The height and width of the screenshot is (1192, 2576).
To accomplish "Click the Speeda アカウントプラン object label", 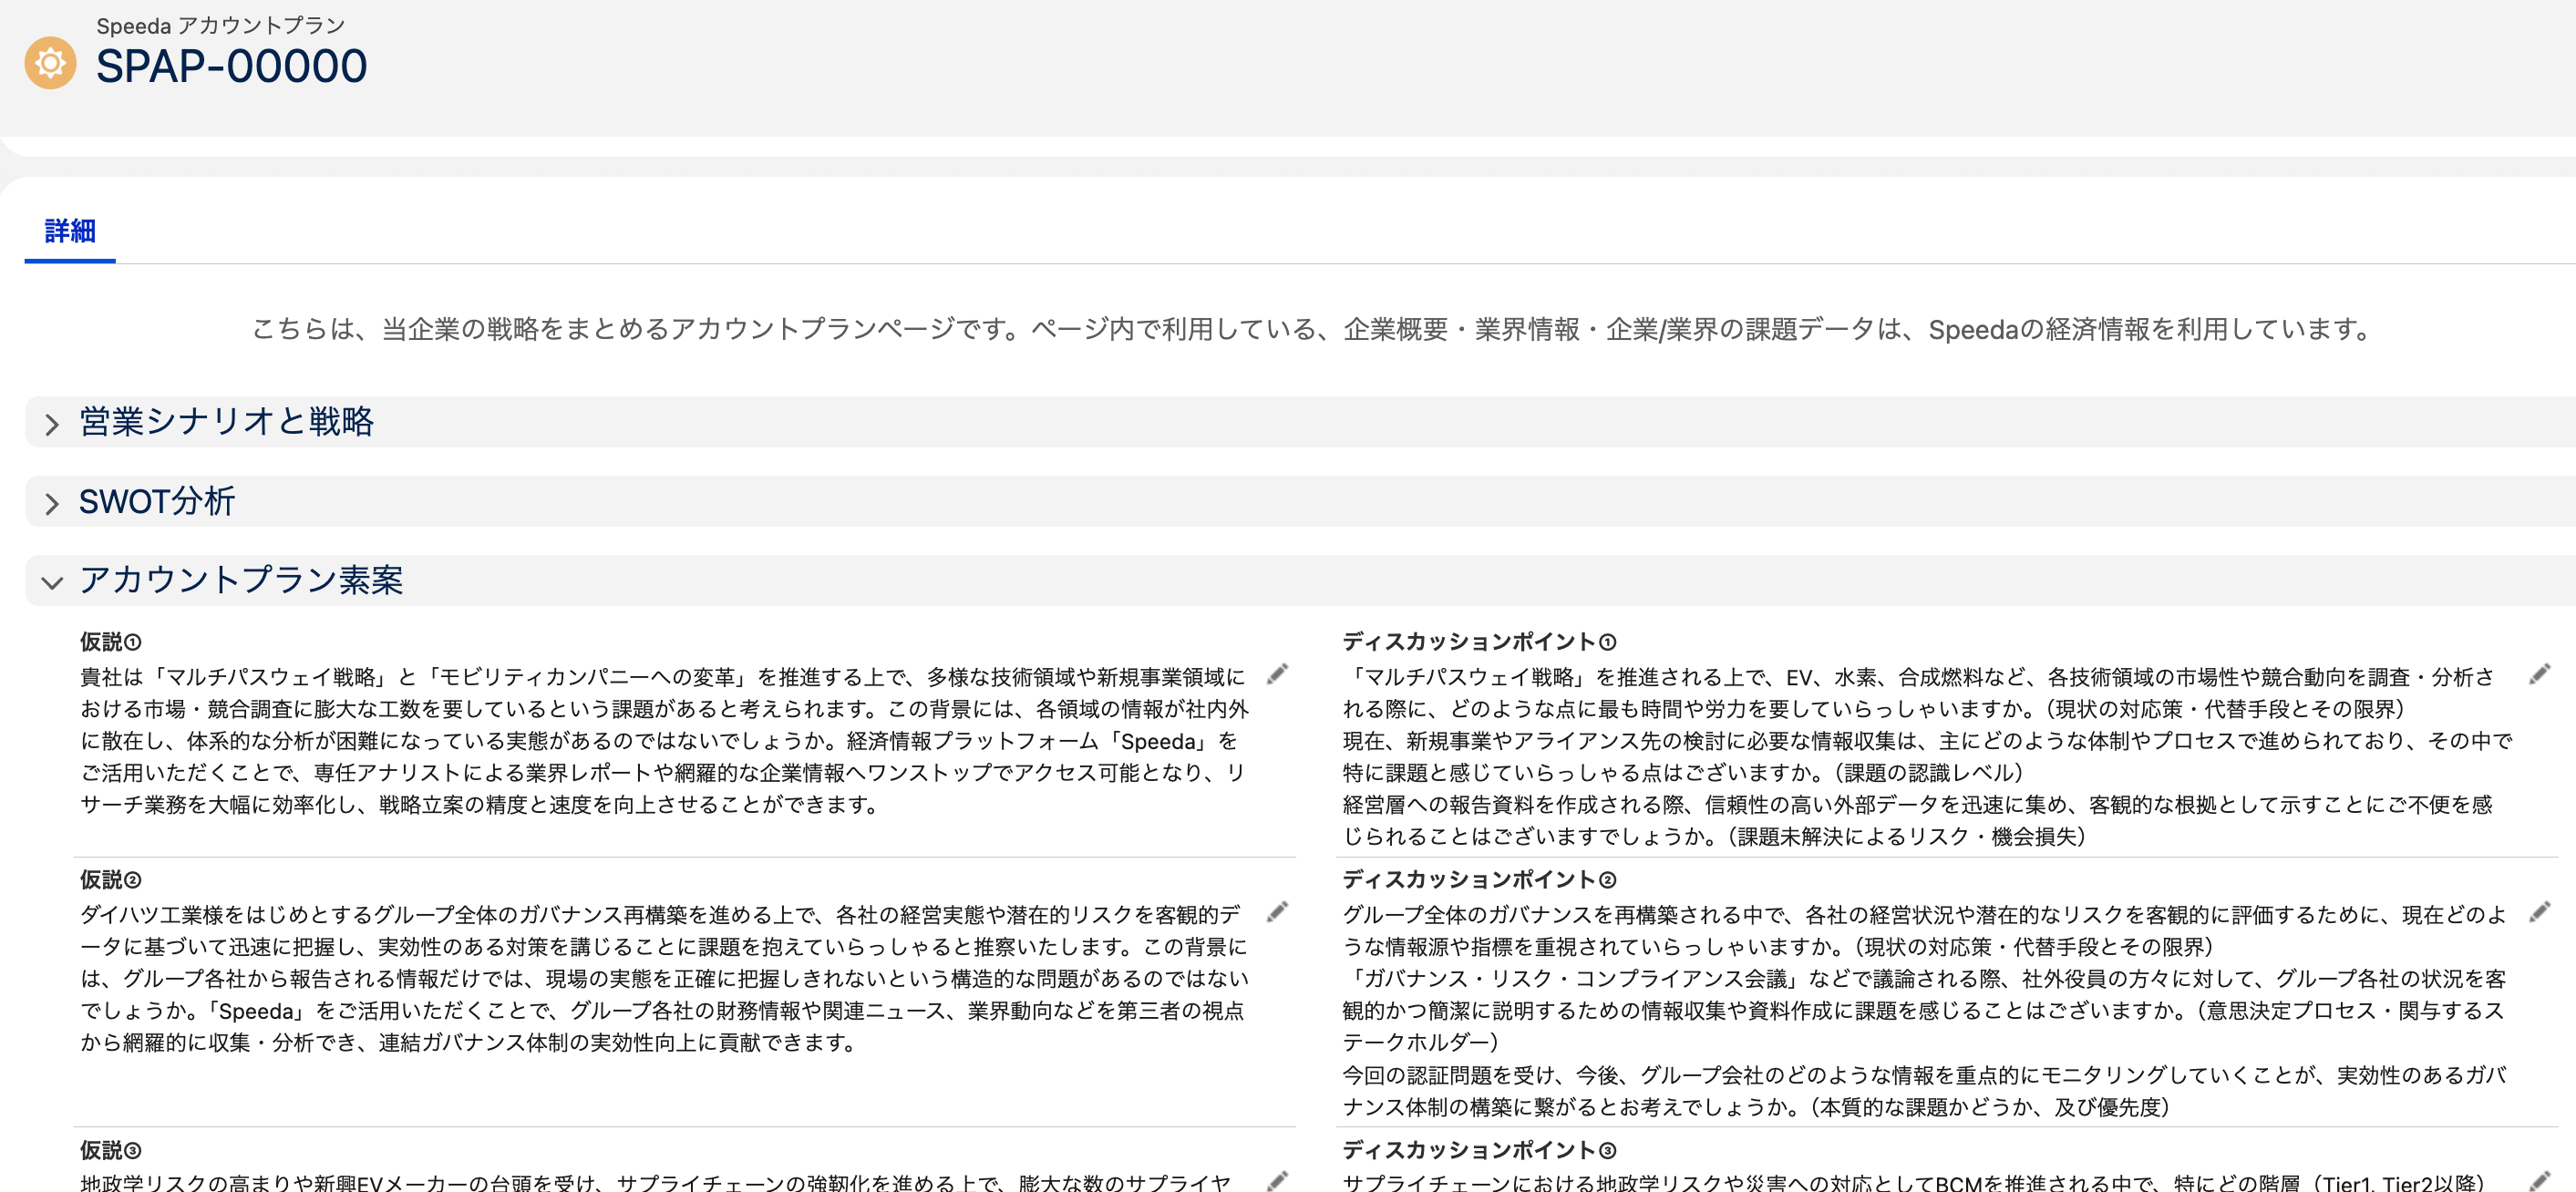I will 220,25.
